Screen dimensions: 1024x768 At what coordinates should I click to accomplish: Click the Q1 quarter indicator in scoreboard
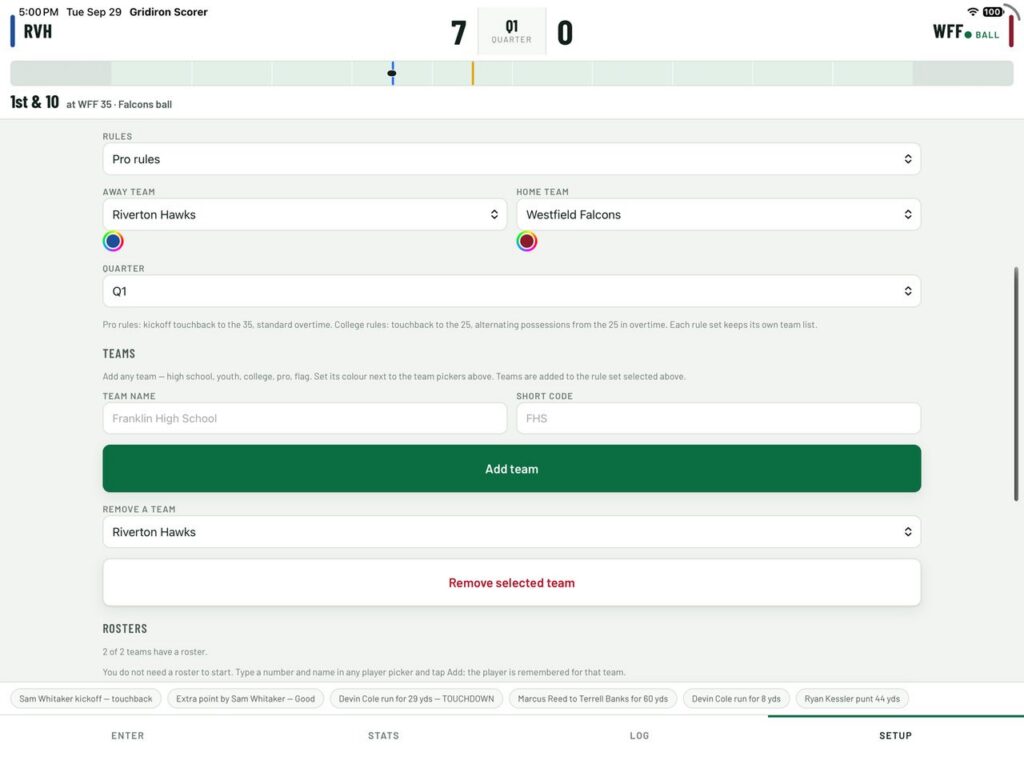tap(511, 31)
